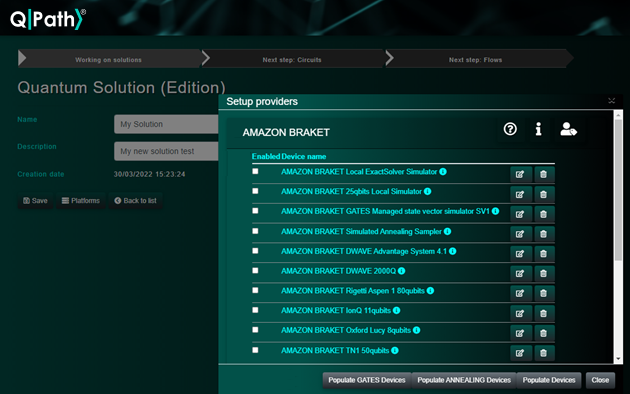Image resolution: width=630 pixels, height=394 pixels.
Task: Go Back to list
Action: 135,200
